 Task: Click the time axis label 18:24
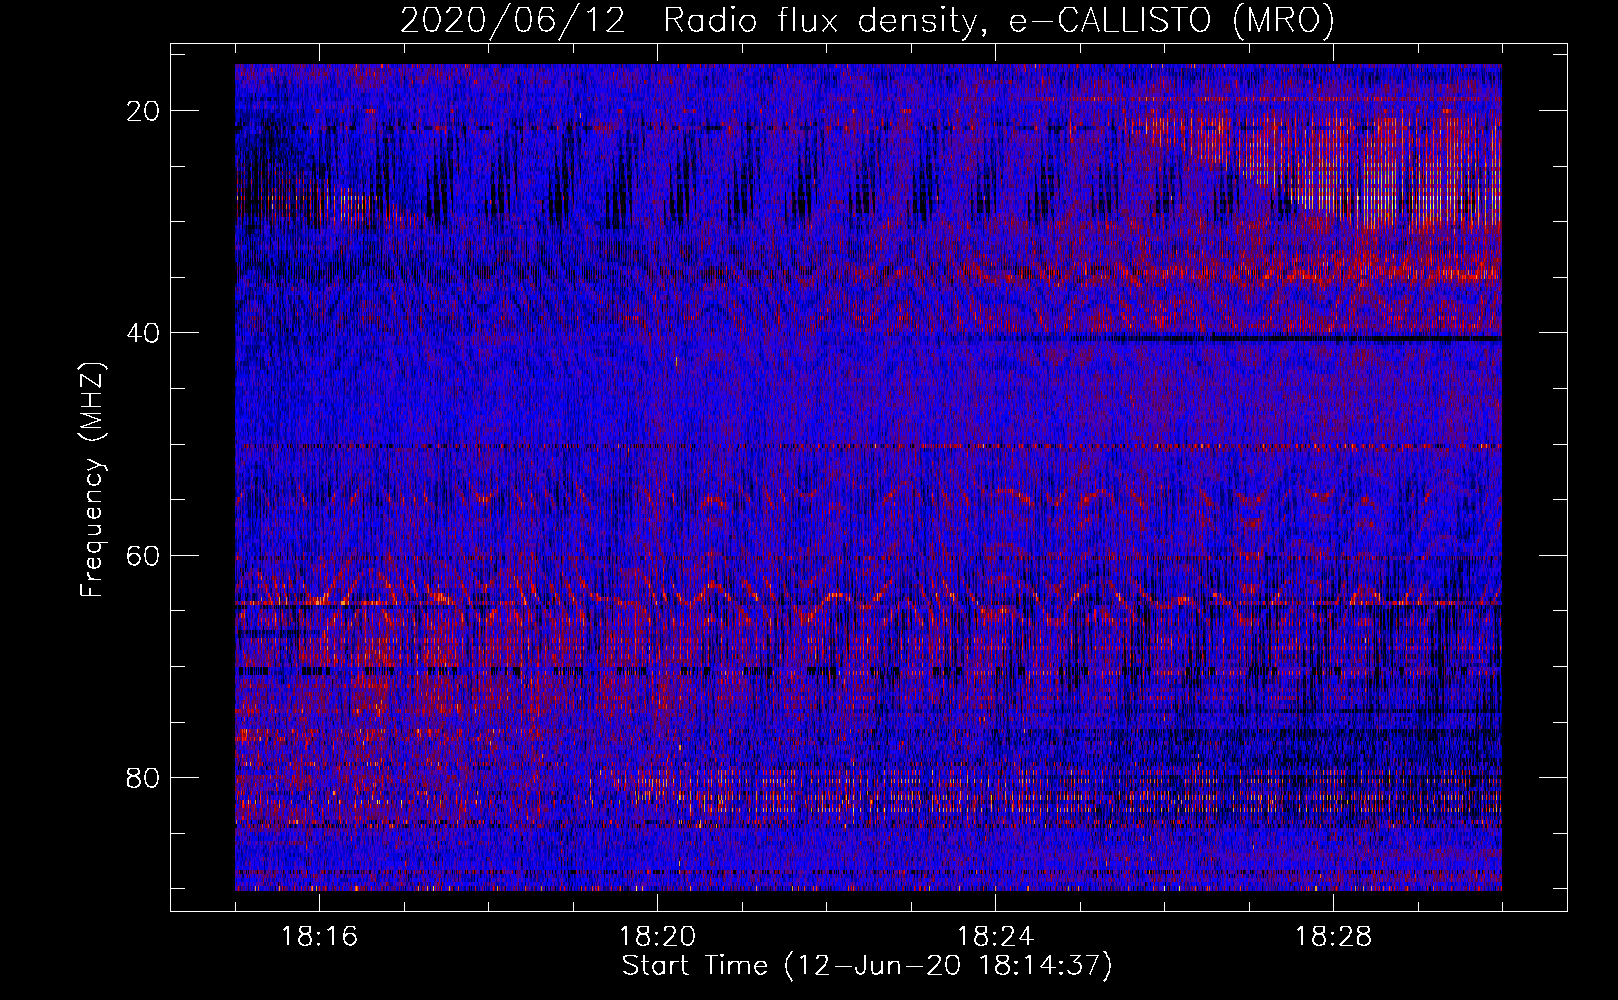(x=995, y=937)
